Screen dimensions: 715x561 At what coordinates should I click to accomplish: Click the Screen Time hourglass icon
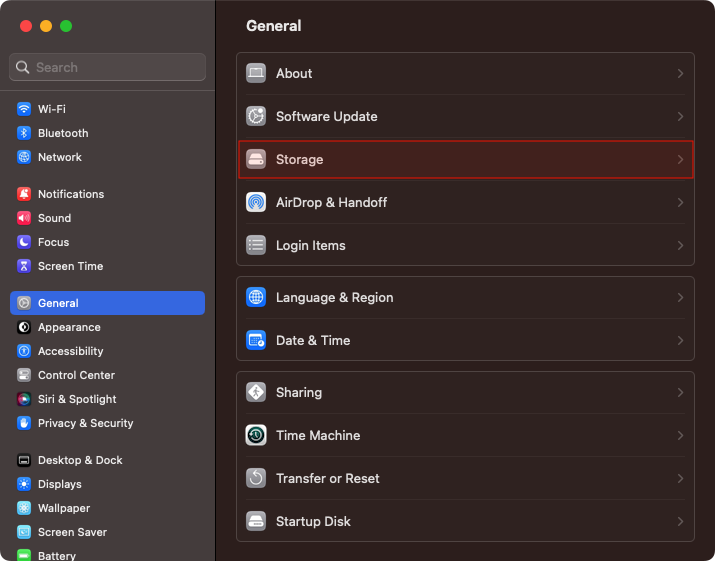[x=24, y=266]
